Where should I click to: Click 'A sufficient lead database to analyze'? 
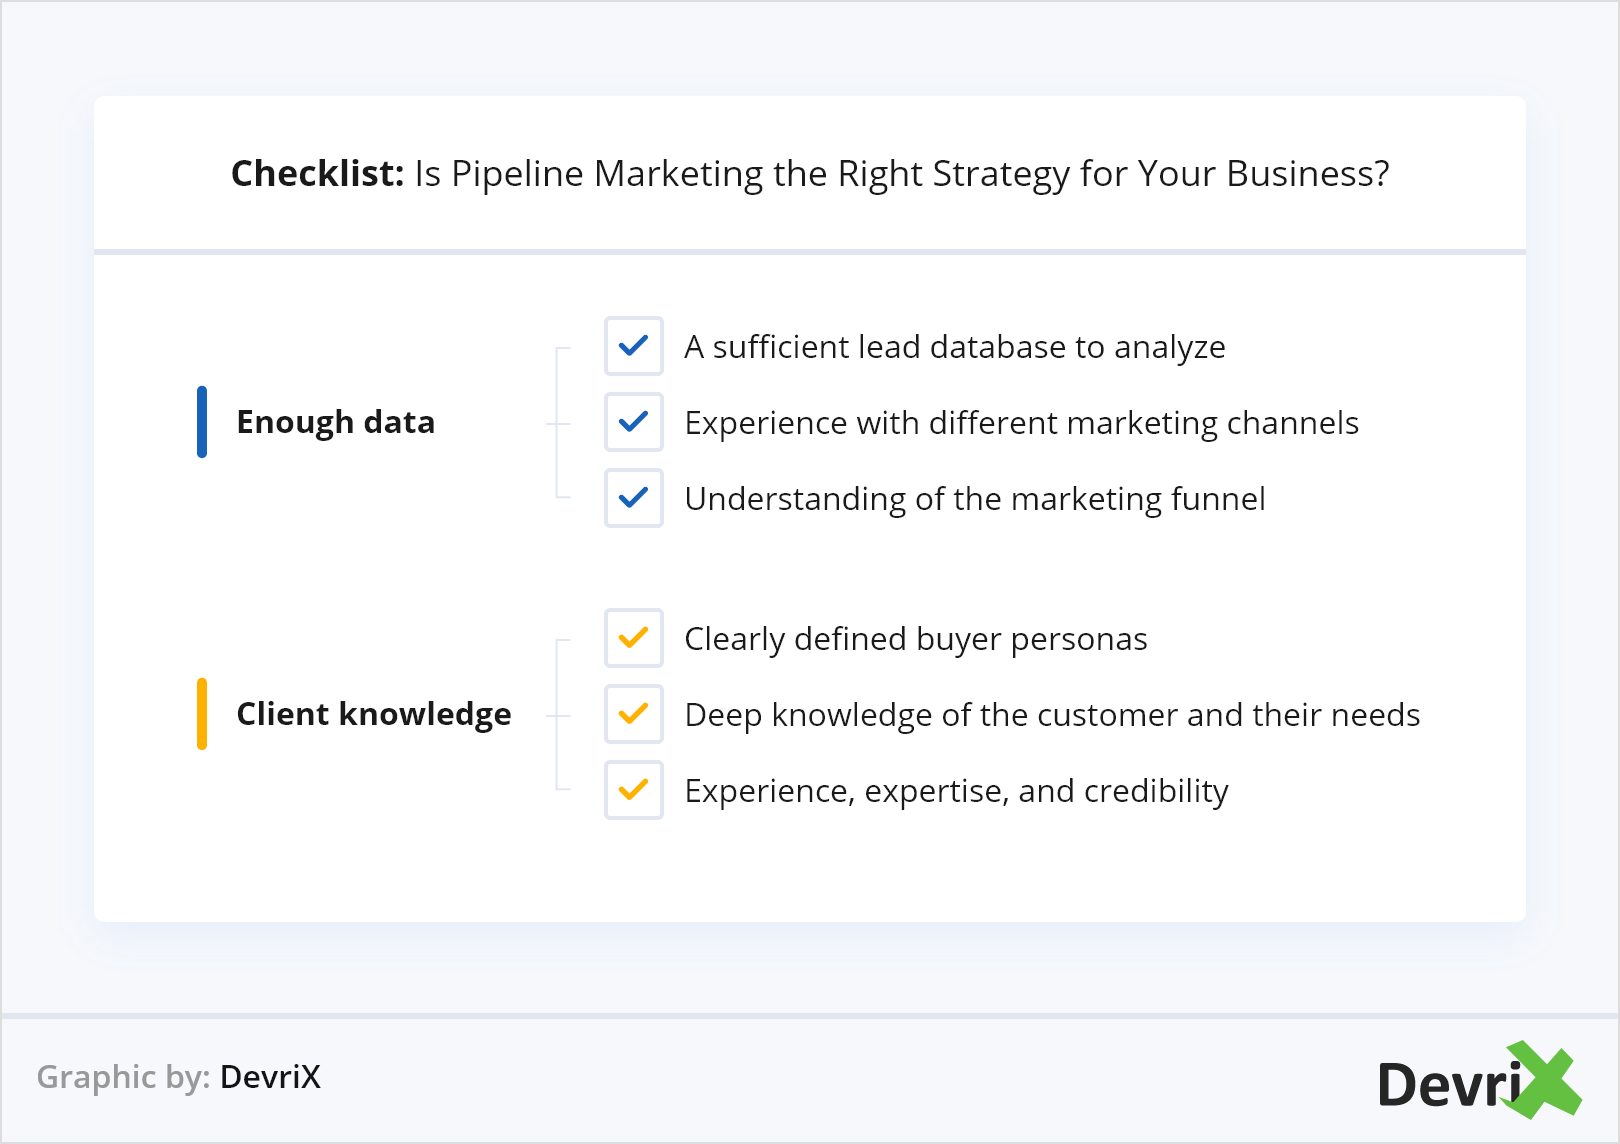click(954, 347)
